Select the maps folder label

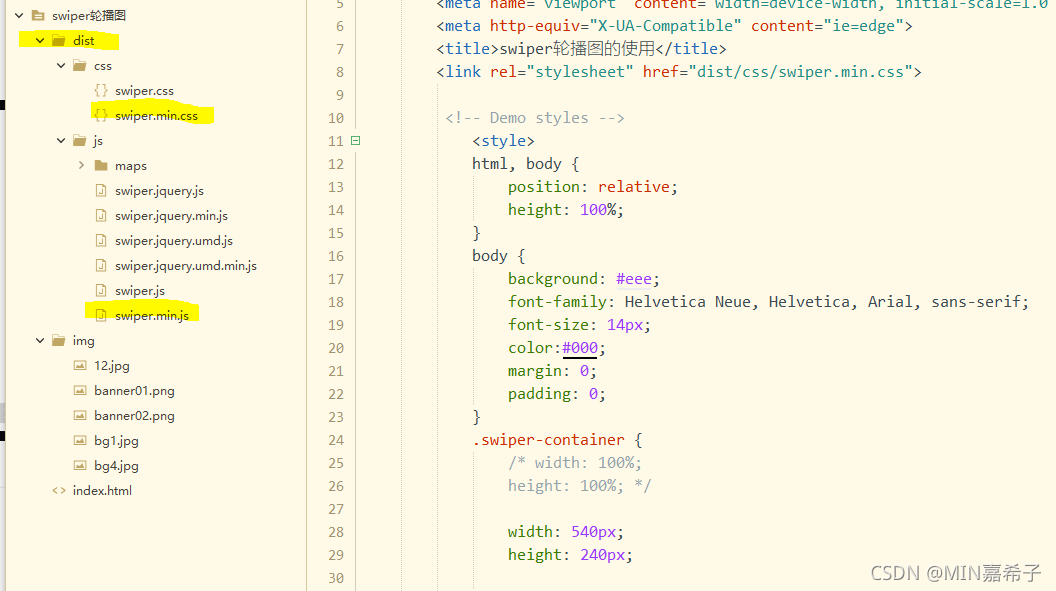pos(131,166)
